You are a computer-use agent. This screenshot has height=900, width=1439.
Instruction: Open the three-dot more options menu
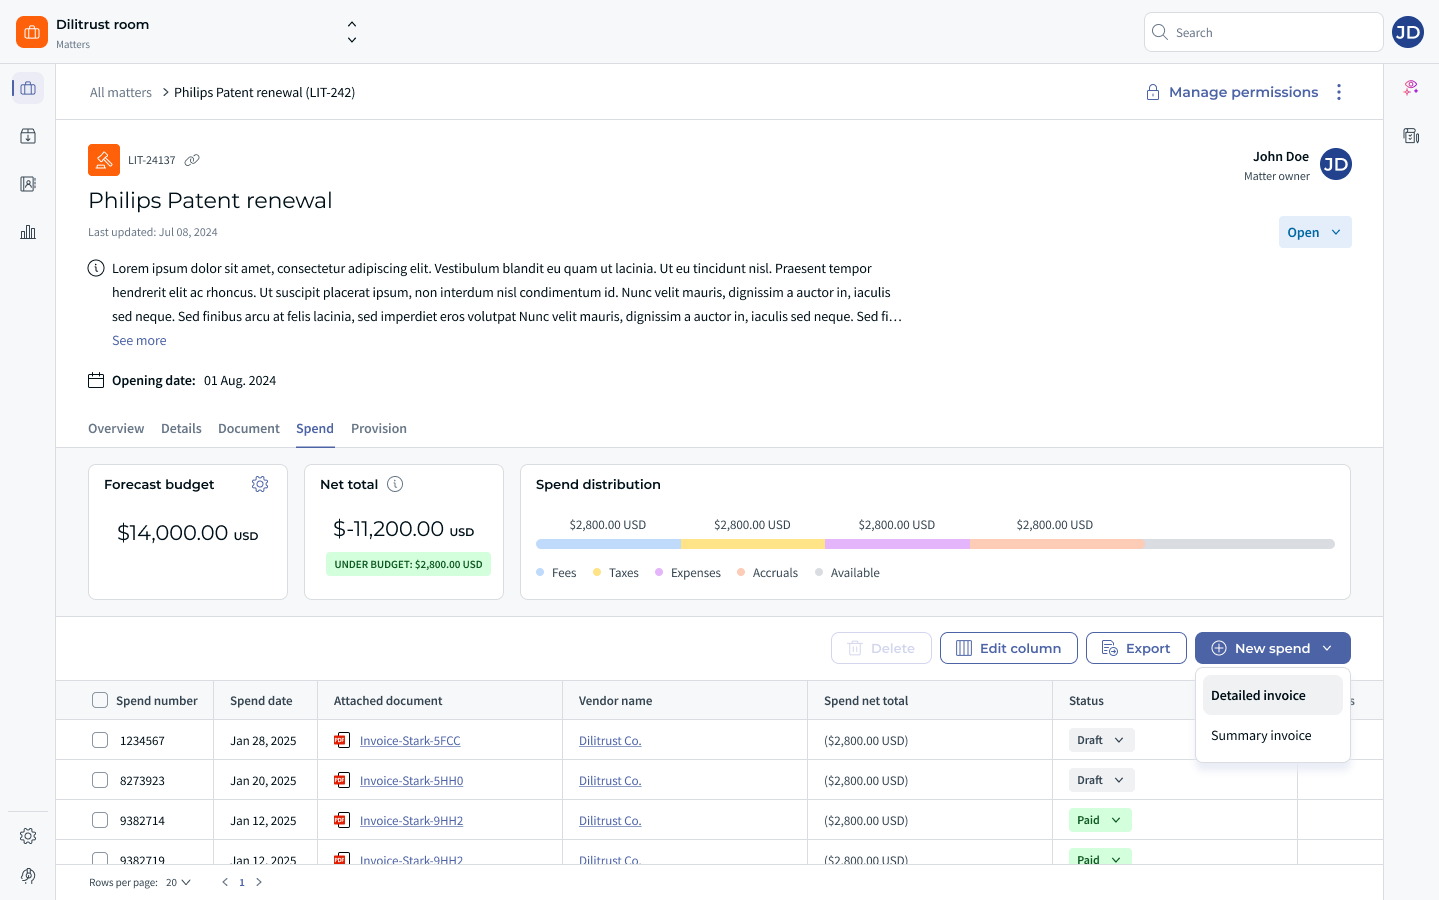click(x=1339, y=92)
